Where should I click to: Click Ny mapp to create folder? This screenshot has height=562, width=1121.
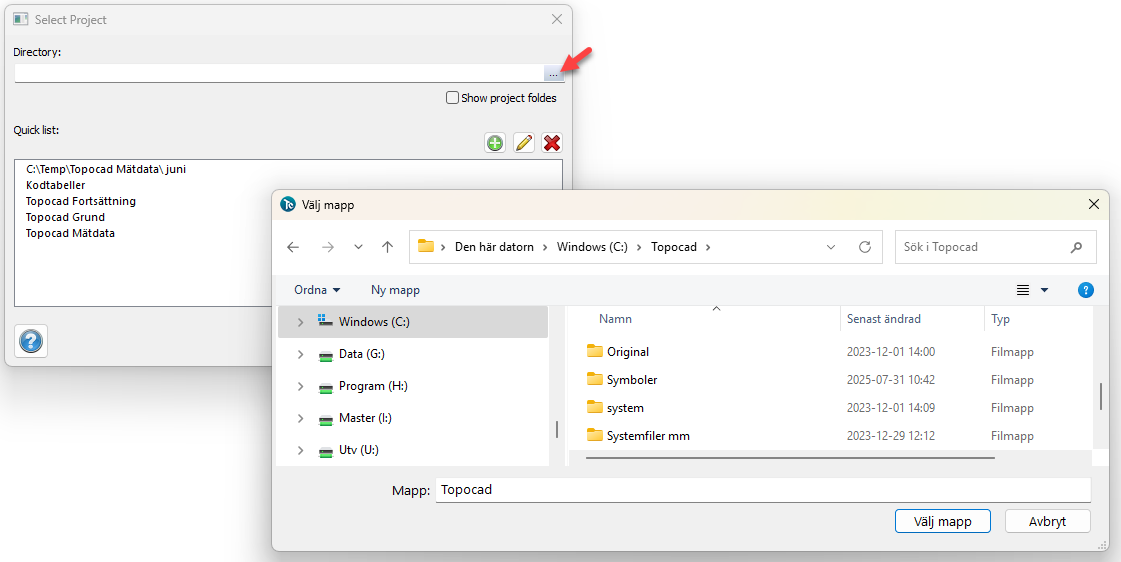click(395, 290)
